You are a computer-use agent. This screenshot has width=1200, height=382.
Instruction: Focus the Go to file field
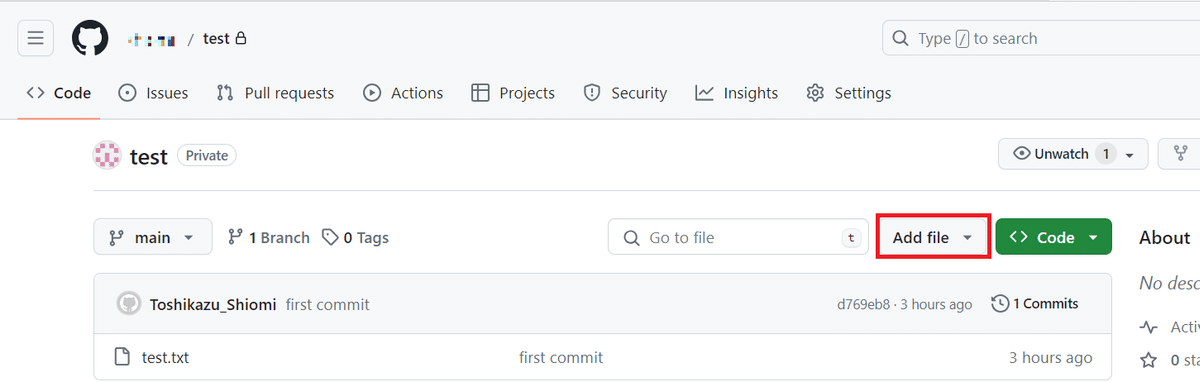point(738,237)
